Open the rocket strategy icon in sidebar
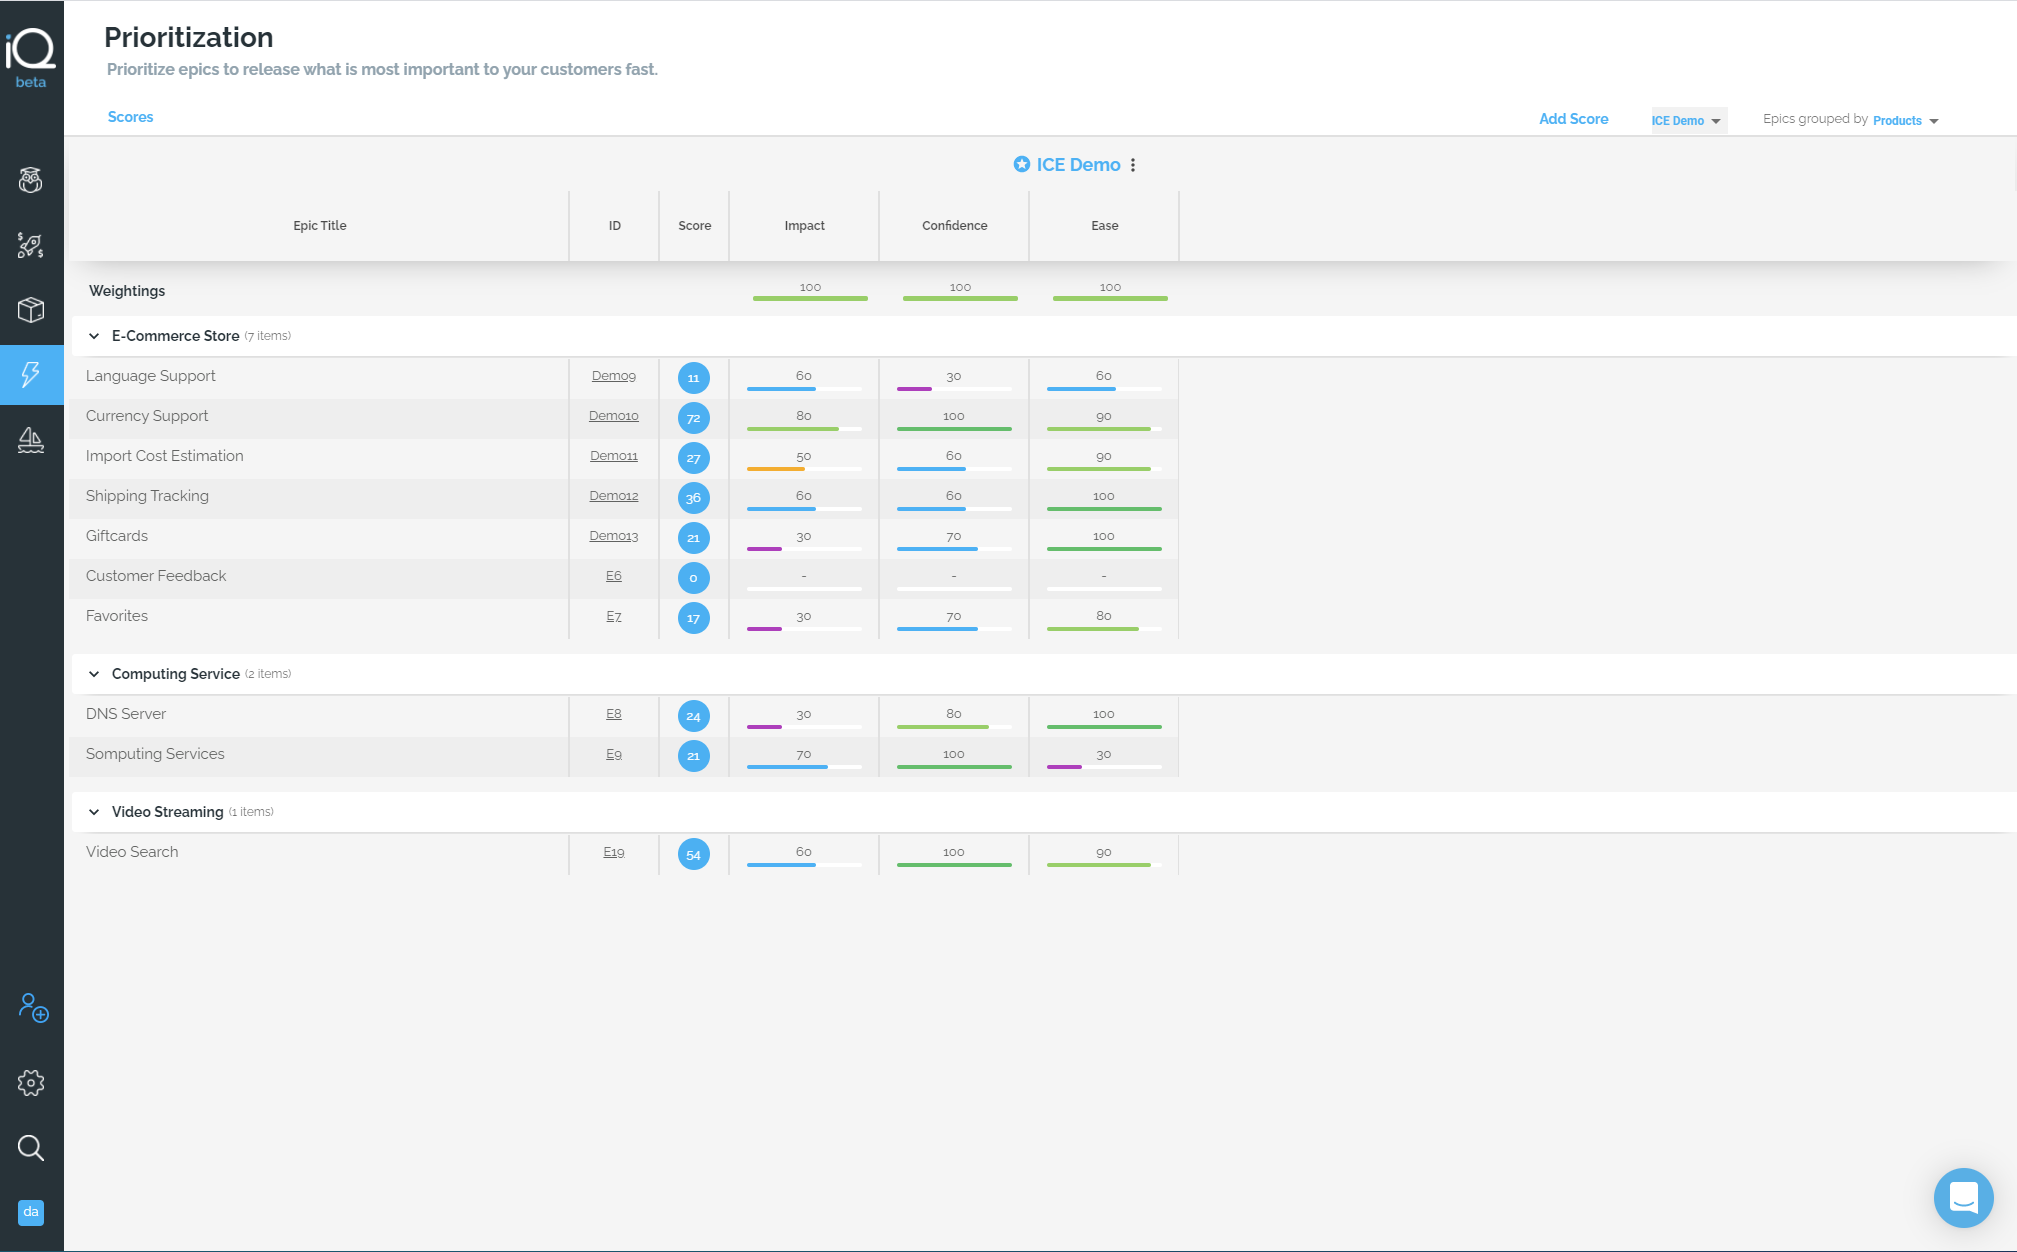Image resolution: width=2017 pixels, height=1252 pixels. (31, 245)
